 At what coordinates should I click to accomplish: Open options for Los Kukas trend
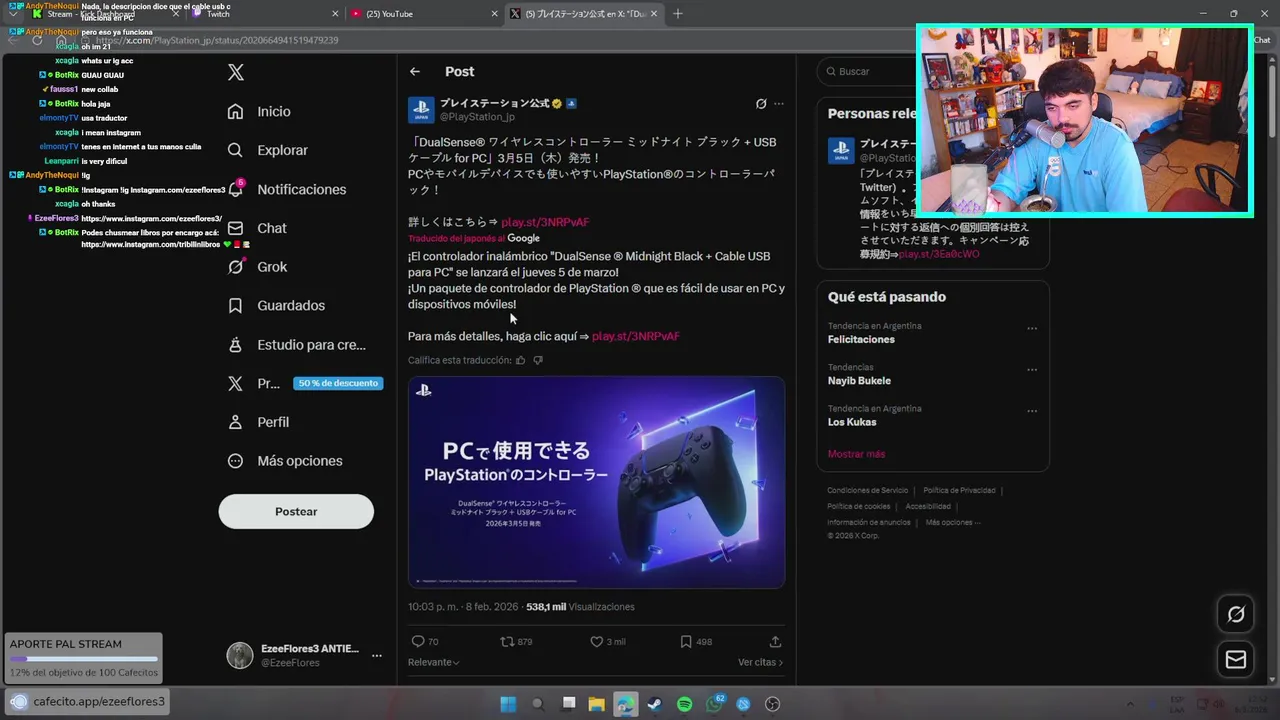coord(1032,410)
